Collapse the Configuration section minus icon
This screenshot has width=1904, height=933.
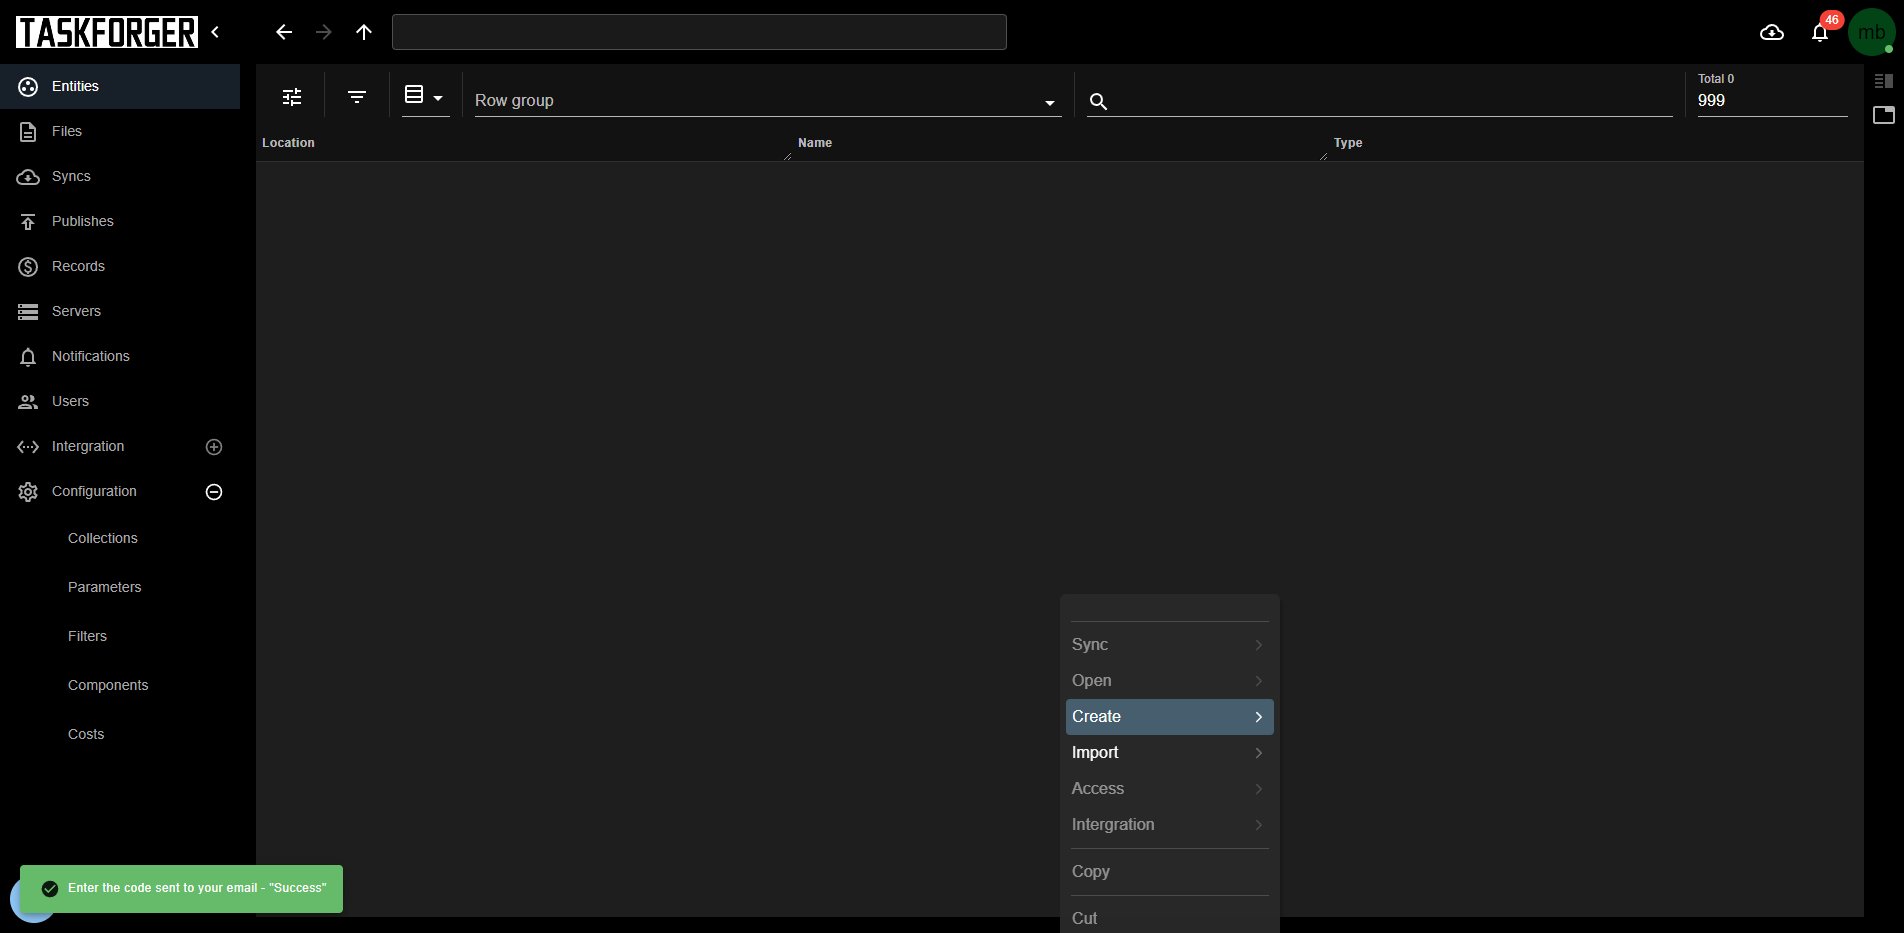pos(214,492)
